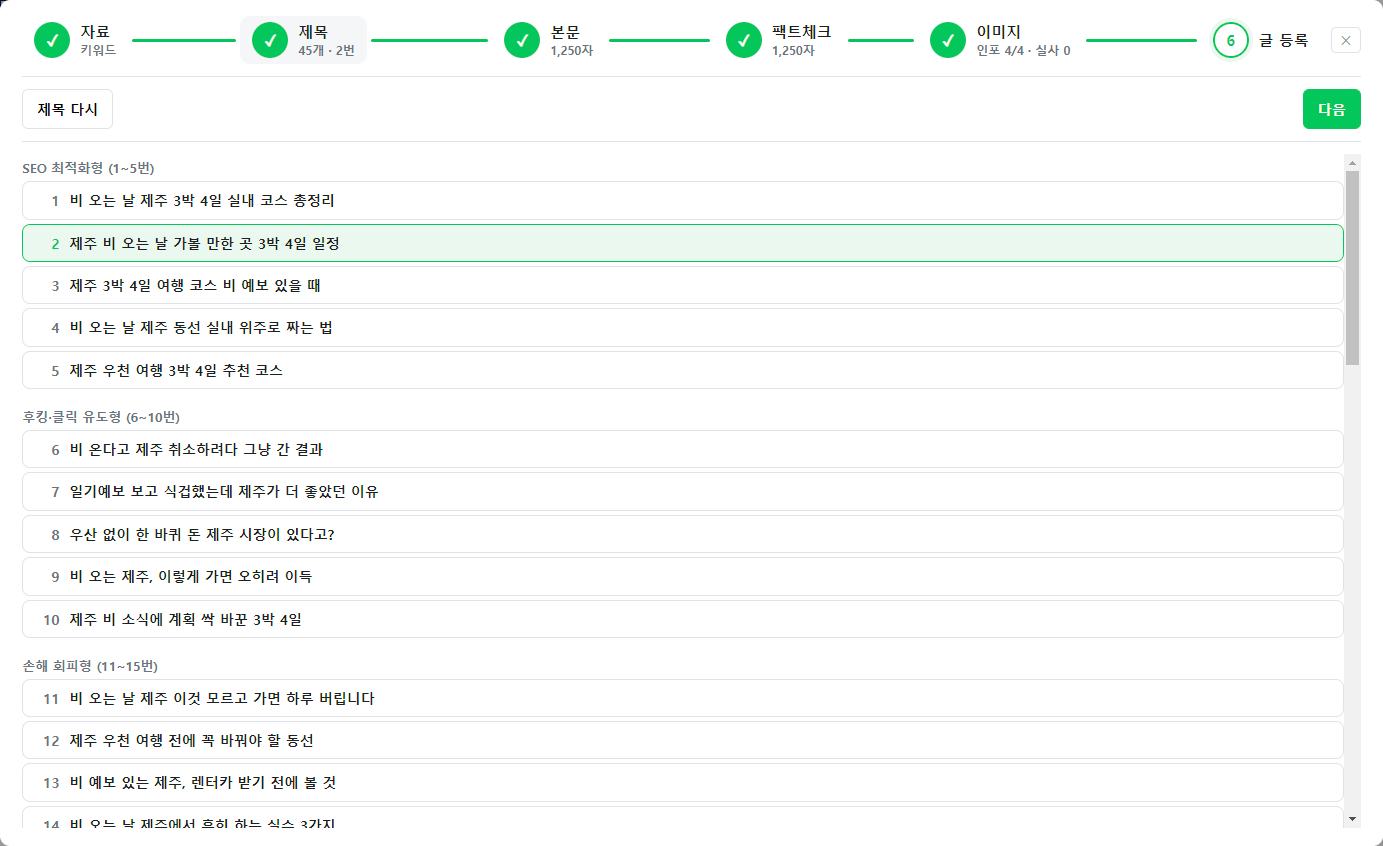Choose title 8 우산 없이 한 바퀴 돈 제주 시장

[x=682, y=534]
